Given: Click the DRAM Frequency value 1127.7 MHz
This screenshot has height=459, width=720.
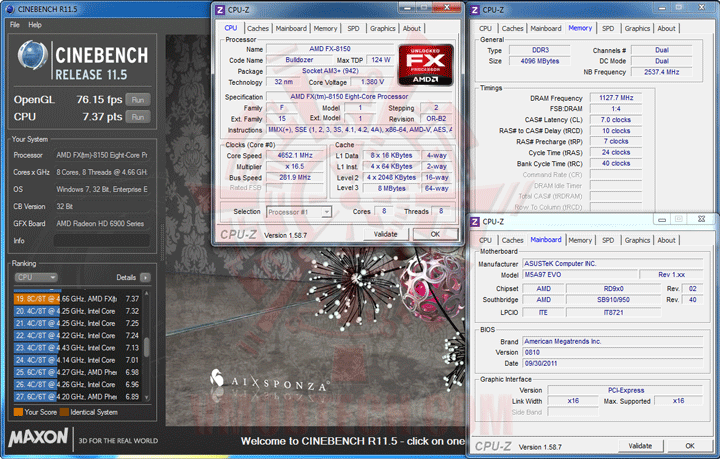Looking at the screenshot, I should [x=616, y=98].
